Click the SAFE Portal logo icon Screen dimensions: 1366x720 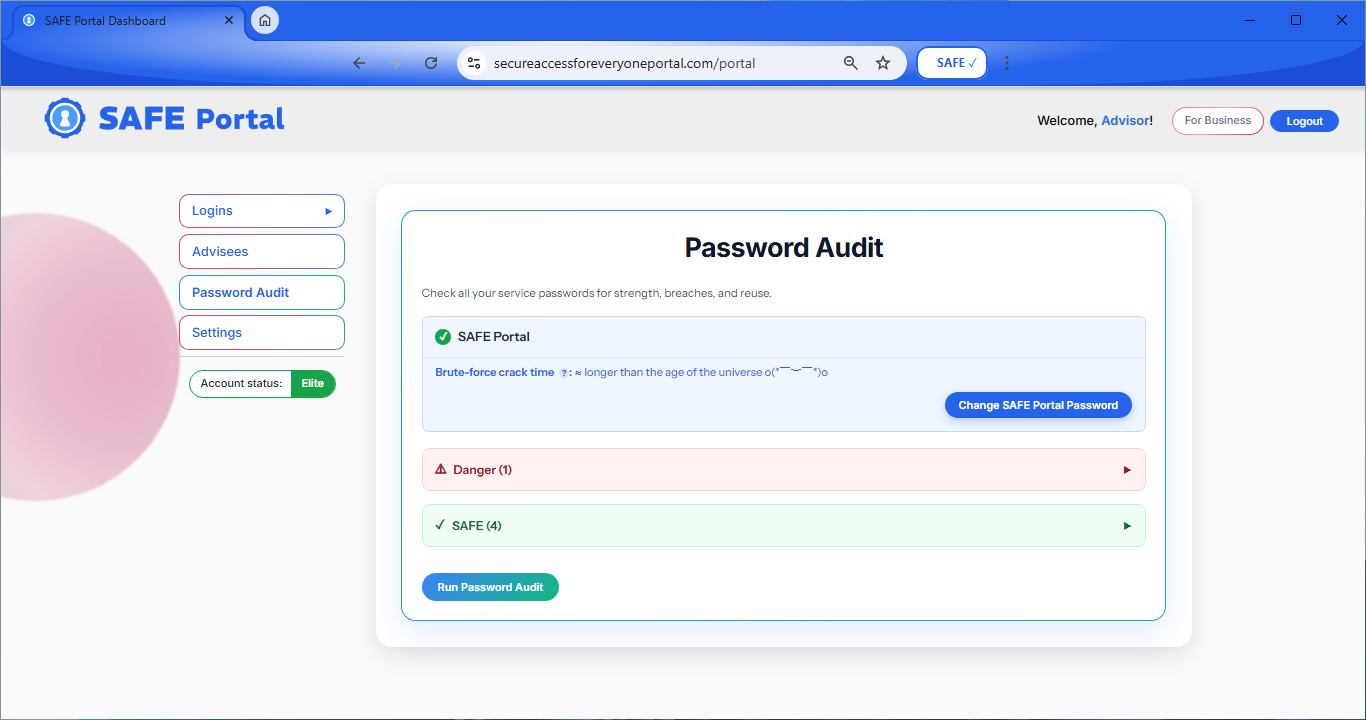65,118
